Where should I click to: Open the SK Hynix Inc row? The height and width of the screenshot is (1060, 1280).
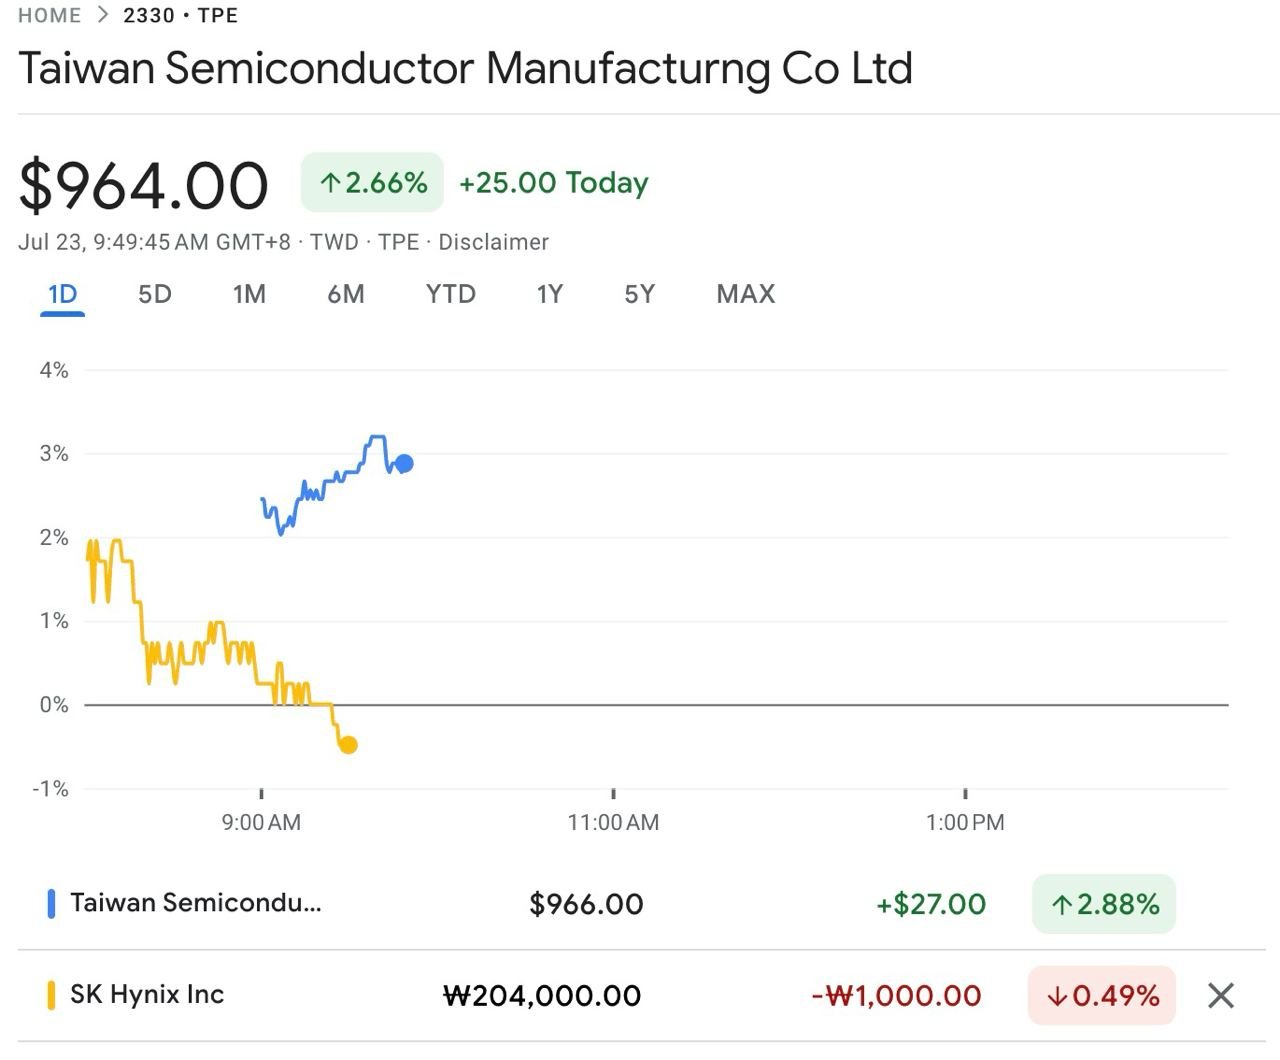[147, 996]
